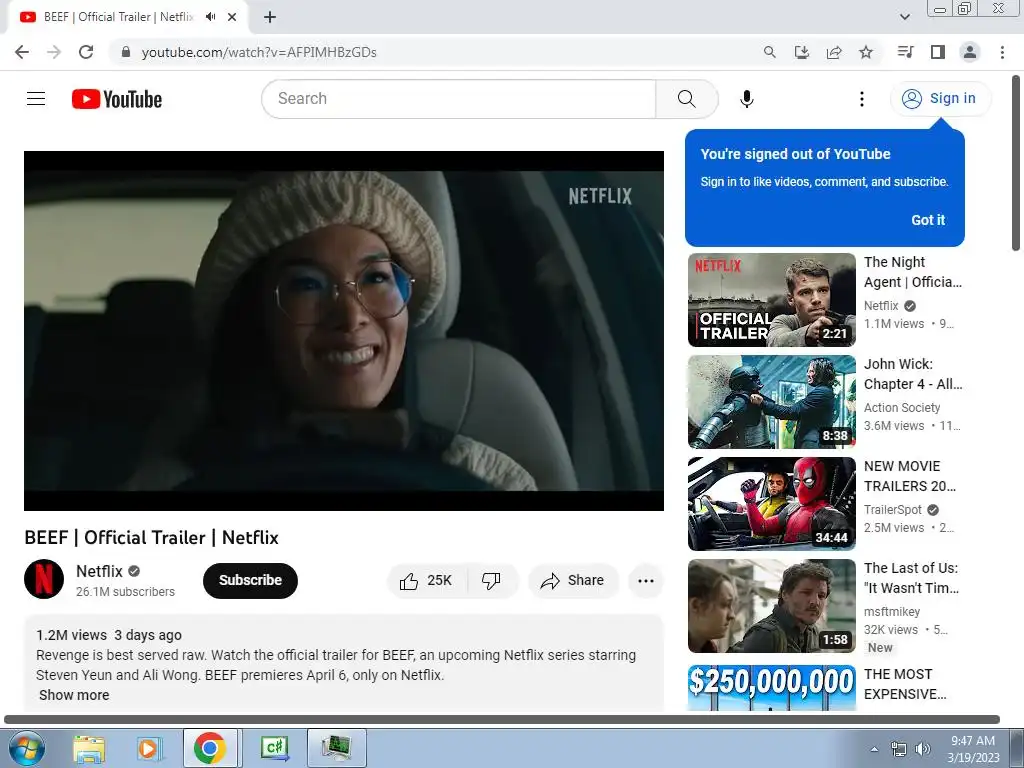The height and width of the screenshot is (768, 1024).
Task: Go forward in browser history
Action: tap(54, 52)
